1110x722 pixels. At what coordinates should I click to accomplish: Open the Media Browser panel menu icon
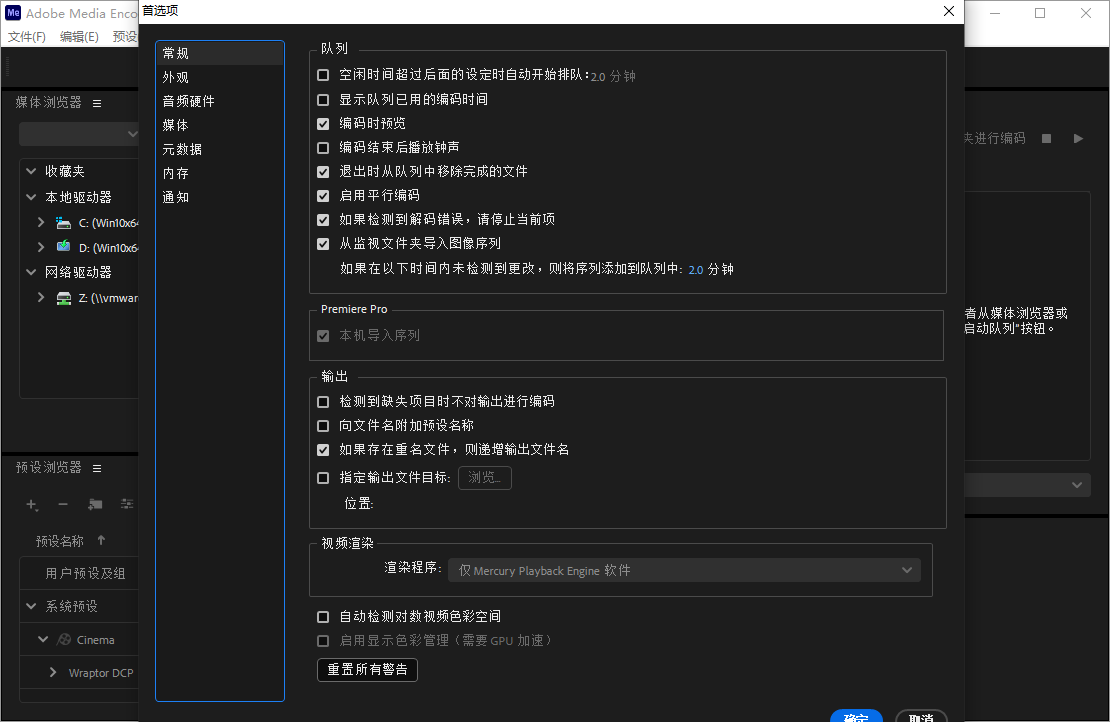96,102
